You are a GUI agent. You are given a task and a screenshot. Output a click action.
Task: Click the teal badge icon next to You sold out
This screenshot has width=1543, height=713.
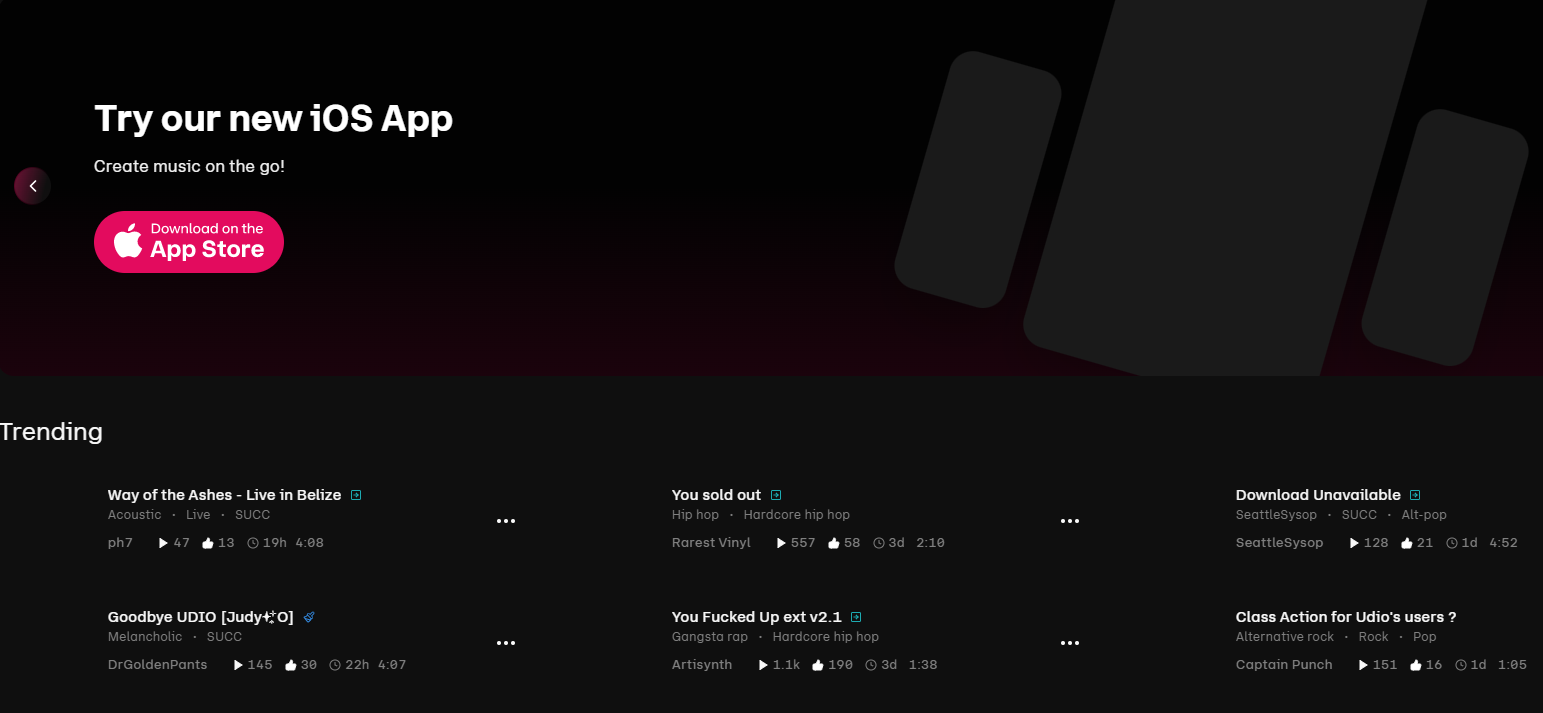click(776, 495)
